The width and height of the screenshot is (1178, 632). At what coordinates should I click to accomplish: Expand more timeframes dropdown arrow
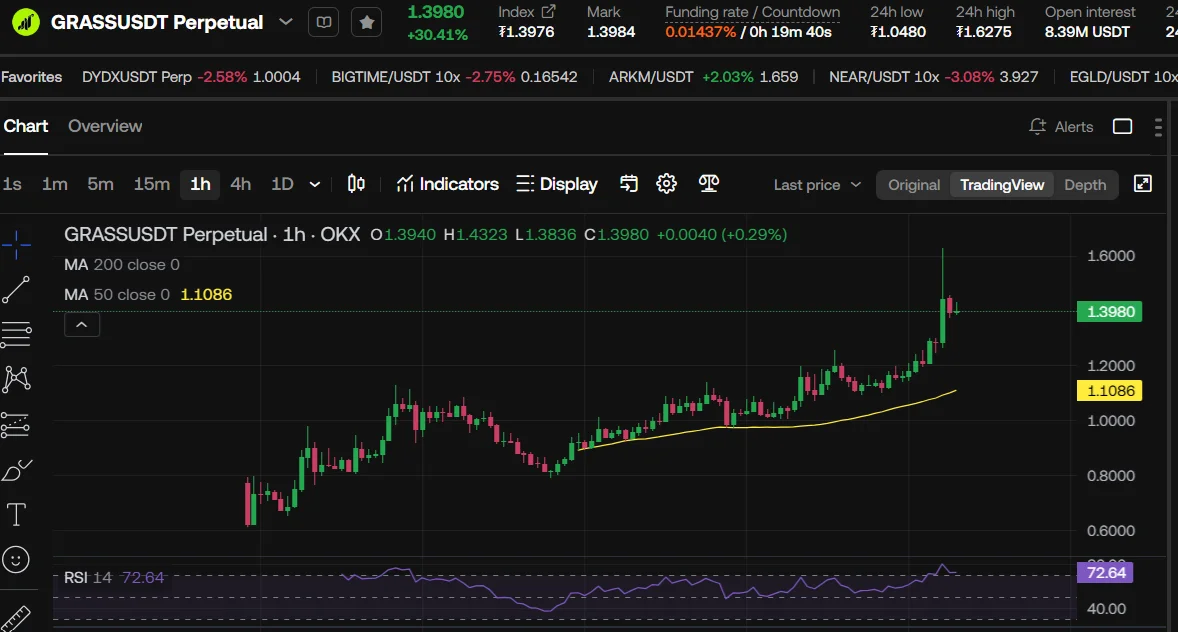(315, 185)
